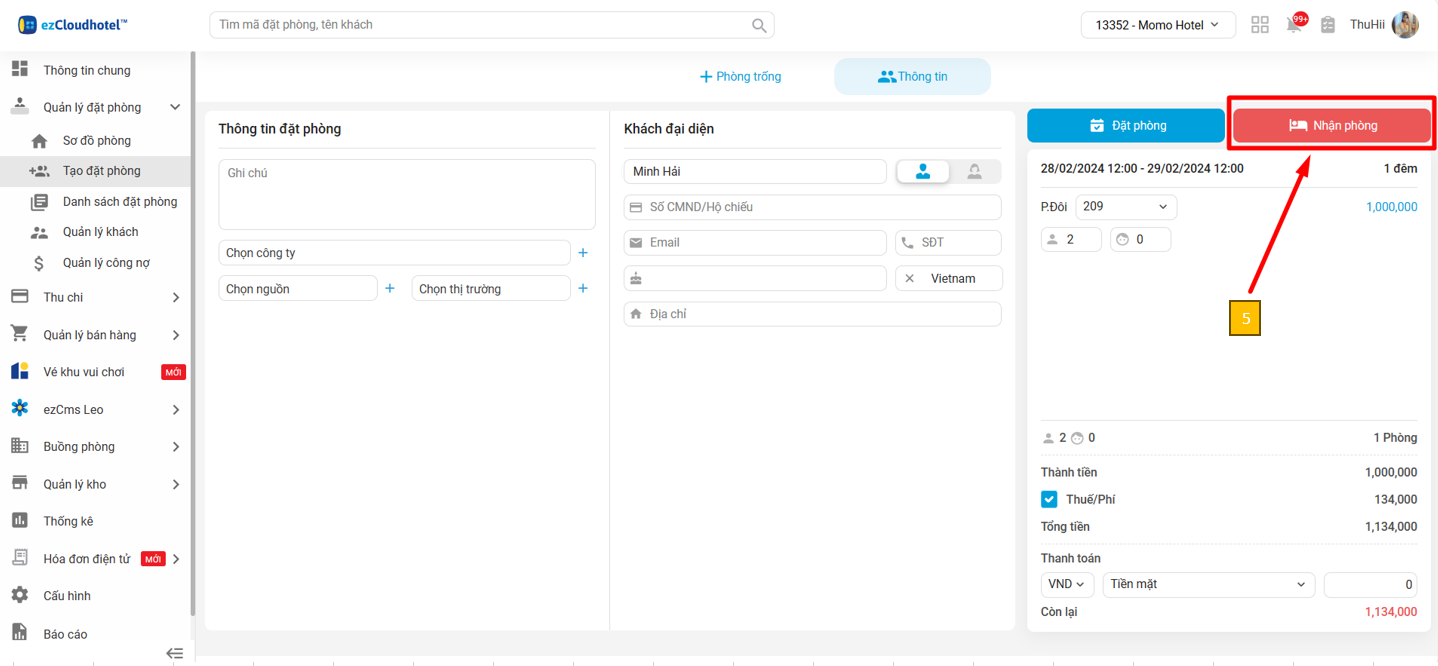This screenshot has height=666, width=1438.
Task: Click the clipboard icon in header
Action: 1328,25
